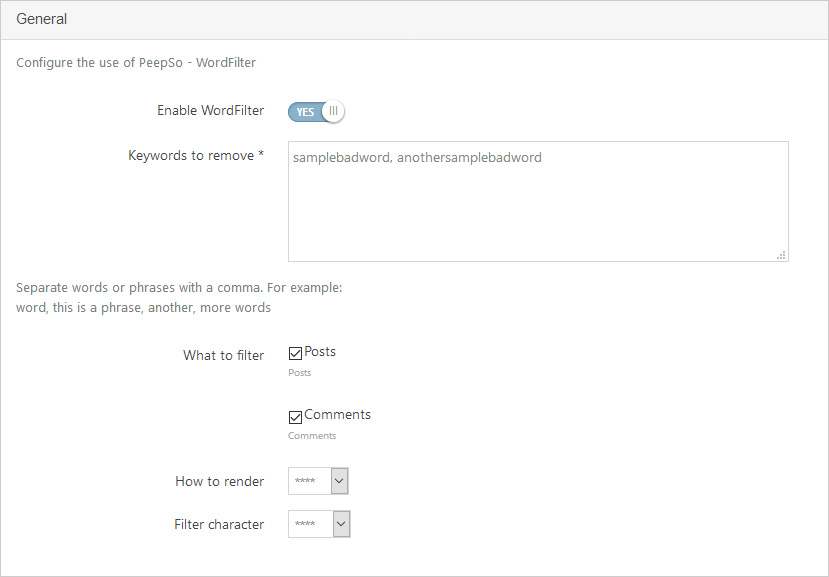Click the Keywords to remove label
Screen dimensions: 829x577
[x=196, y=155]
